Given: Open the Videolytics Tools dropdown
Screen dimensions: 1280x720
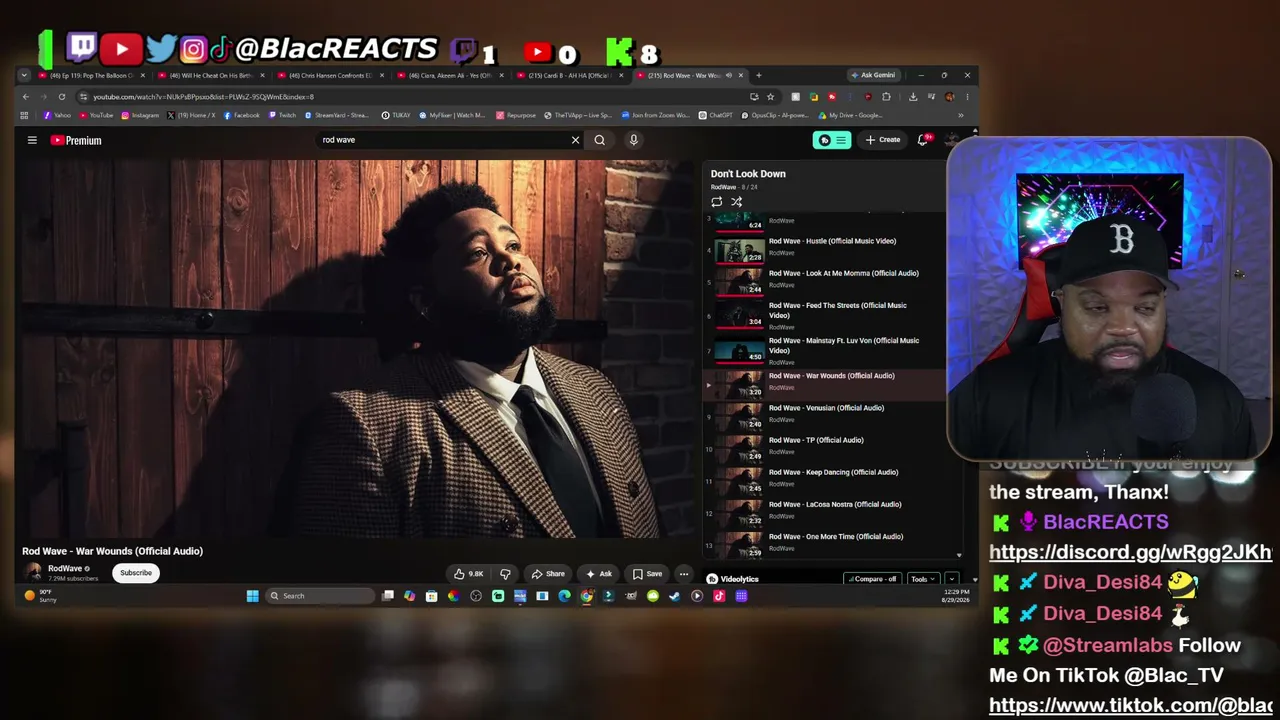Looking at the screenshot, I should coord(923,579).
